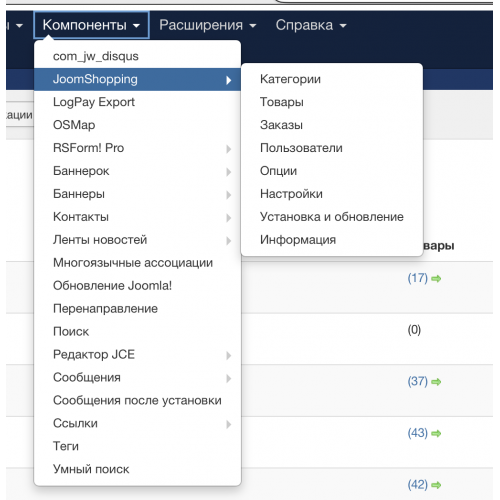Select Баннерок menu label
The width and height of the screenshot is (500, 500).
81,171
